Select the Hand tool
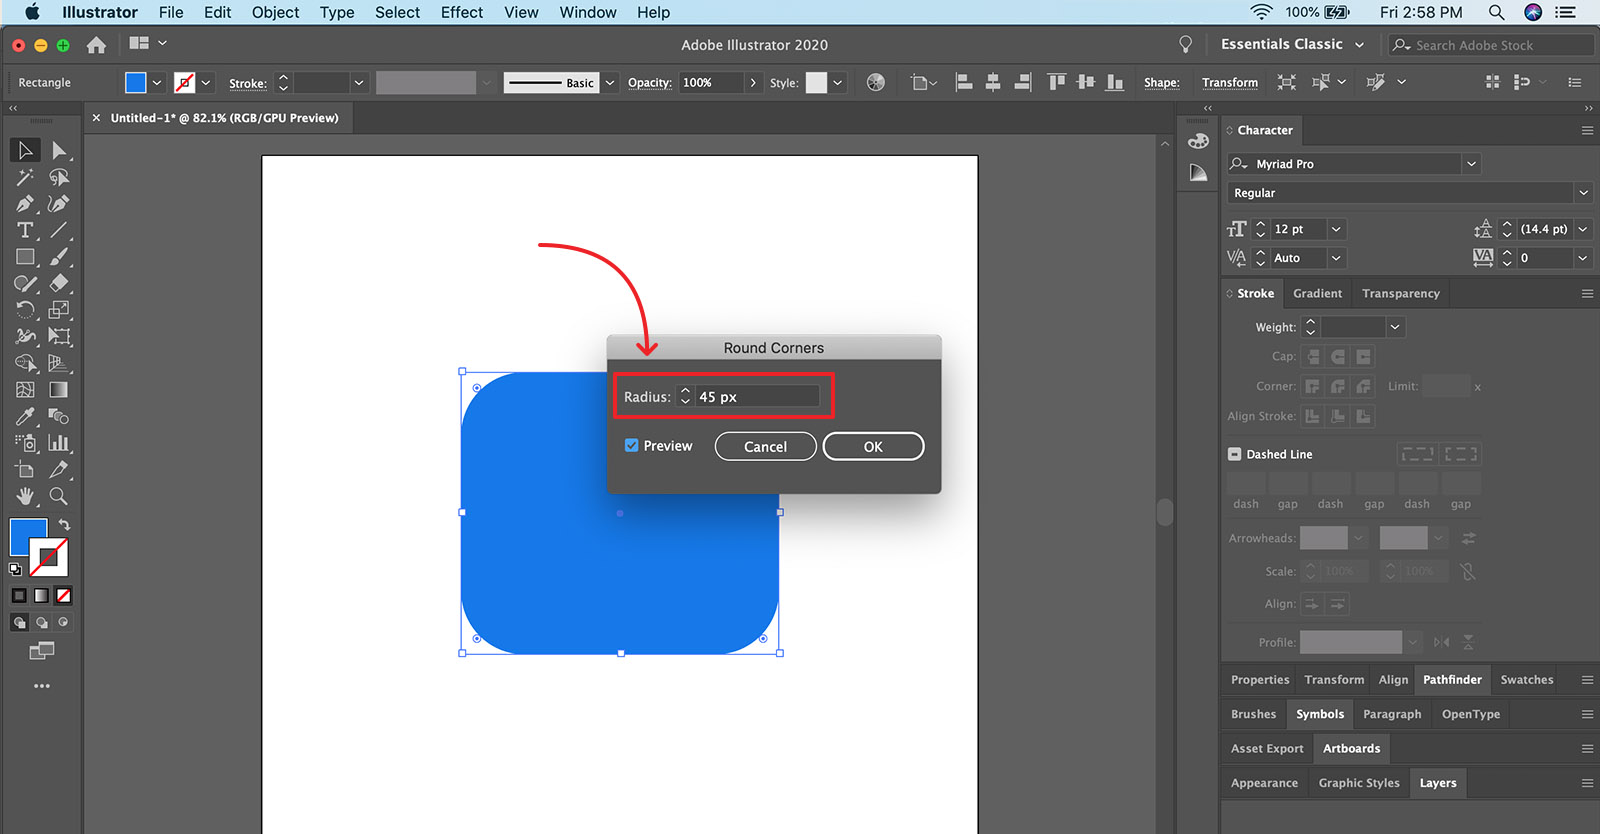This screenshot has height=834, width=1600. [25, 496]
